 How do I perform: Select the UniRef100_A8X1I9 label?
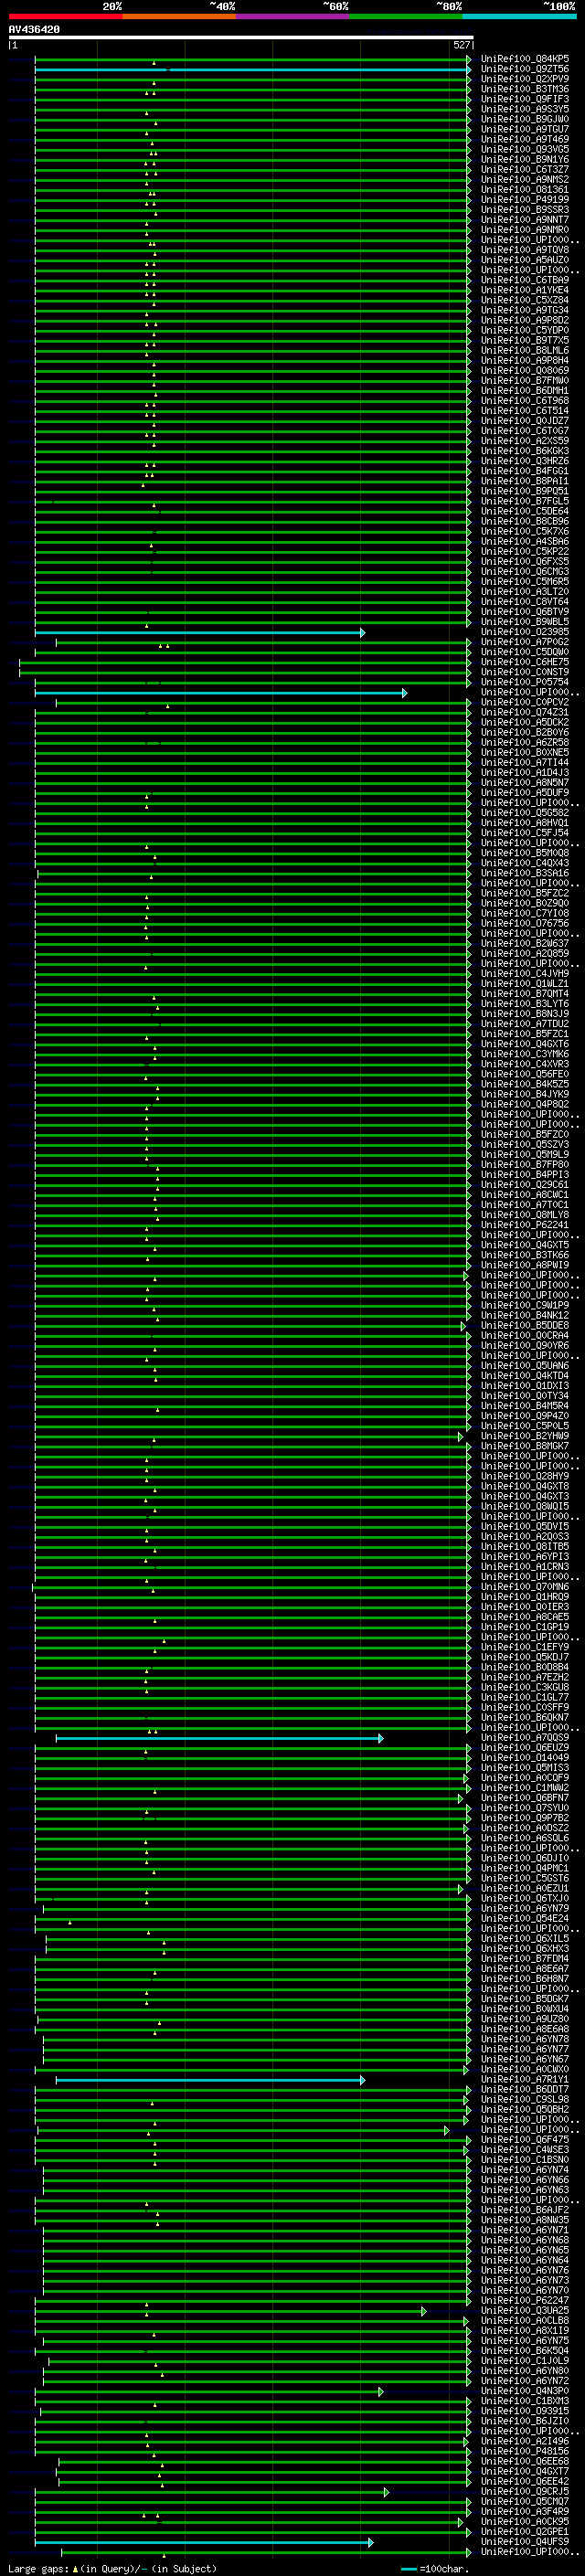tap(525, 2330)
